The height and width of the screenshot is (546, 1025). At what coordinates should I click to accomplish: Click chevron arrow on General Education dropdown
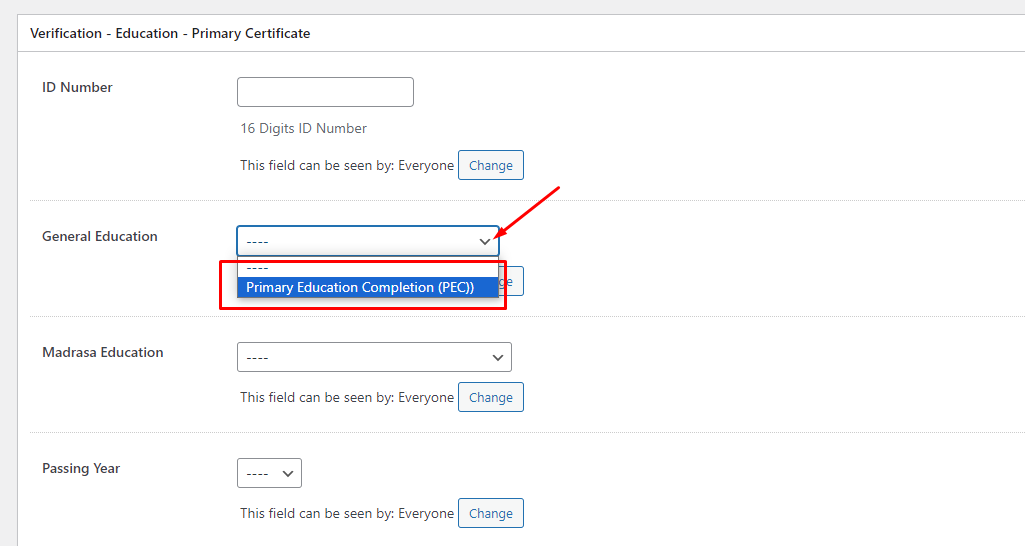pos(485,241)
